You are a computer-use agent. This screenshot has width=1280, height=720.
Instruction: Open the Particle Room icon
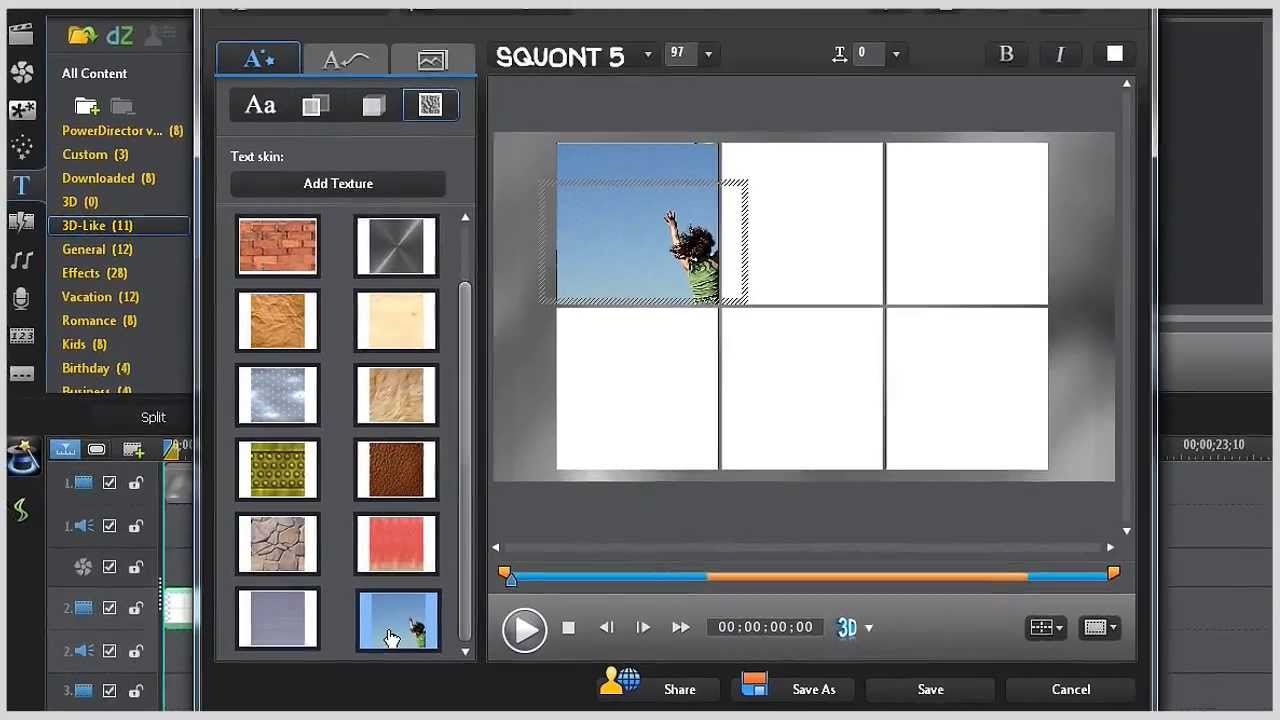(21, 147)
